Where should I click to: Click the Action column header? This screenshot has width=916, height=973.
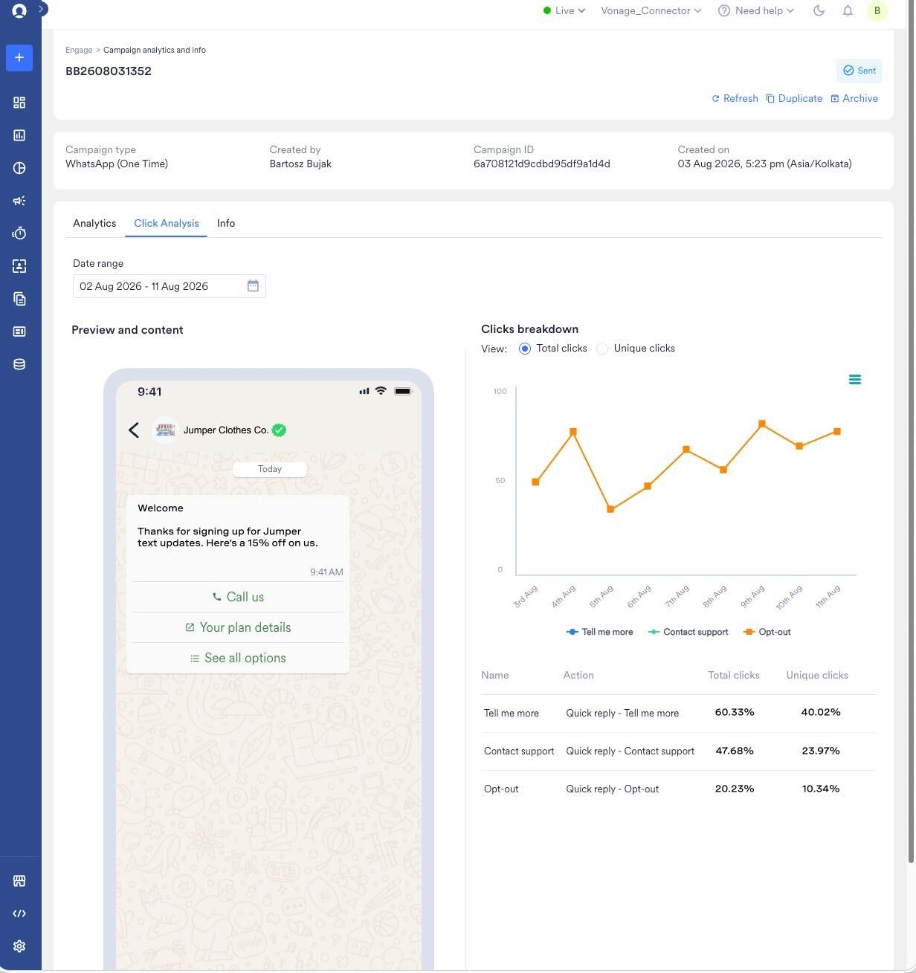point(578,675)
